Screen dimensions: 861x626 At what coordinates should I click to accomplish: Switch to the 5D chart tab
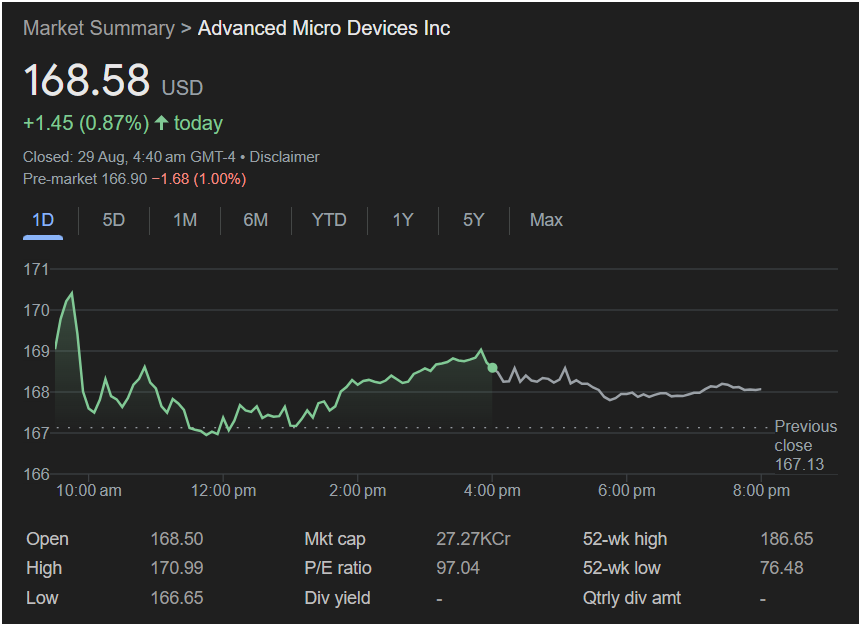(114, 220)
